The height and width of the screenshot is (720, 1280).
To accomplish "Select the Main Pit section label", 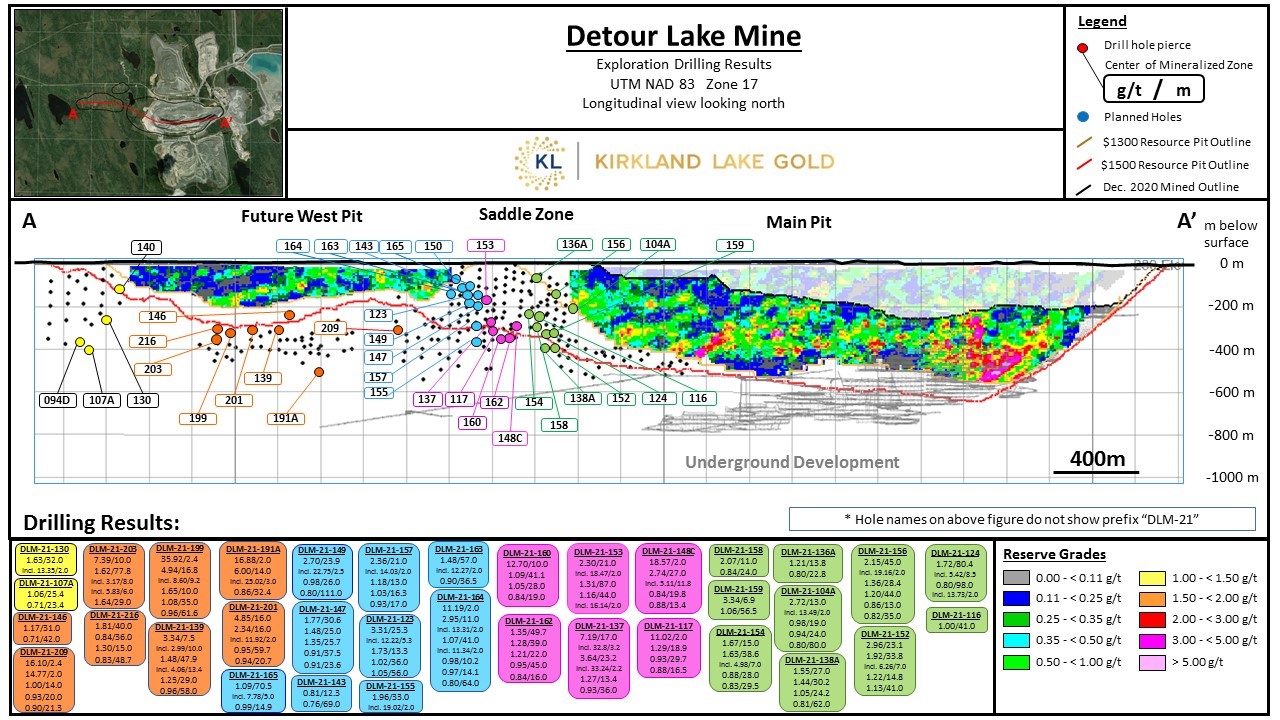I will pyautogui.click(x=797, y=222).
